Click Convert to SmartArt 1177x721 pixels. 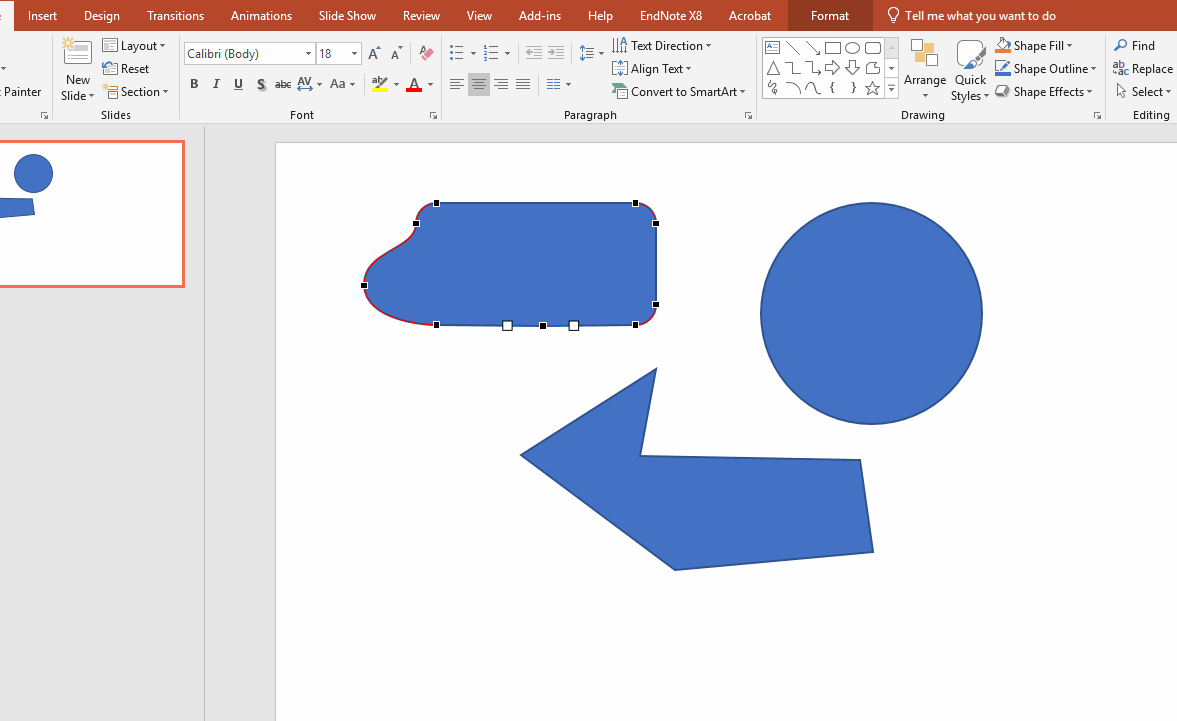[x=679, y=91]
